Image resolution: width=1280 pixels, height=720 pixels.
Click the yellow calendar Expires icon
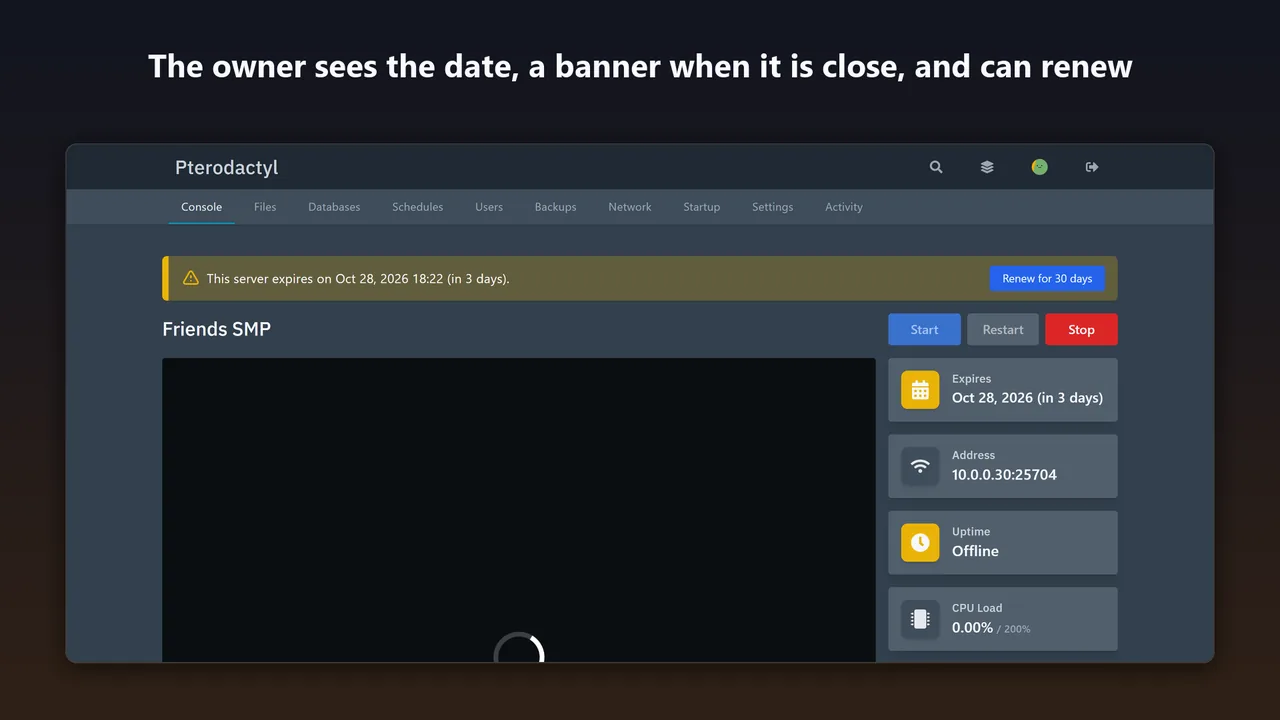[x=920, y=390]
